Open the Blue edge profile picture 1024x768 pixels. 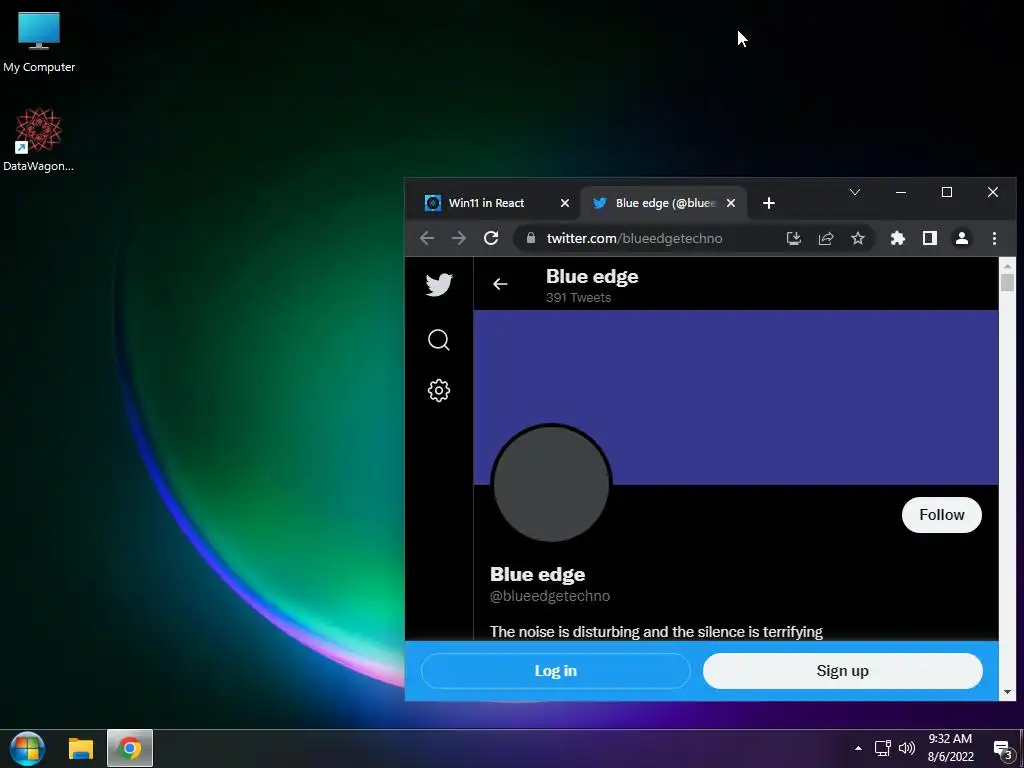point(551,484)
